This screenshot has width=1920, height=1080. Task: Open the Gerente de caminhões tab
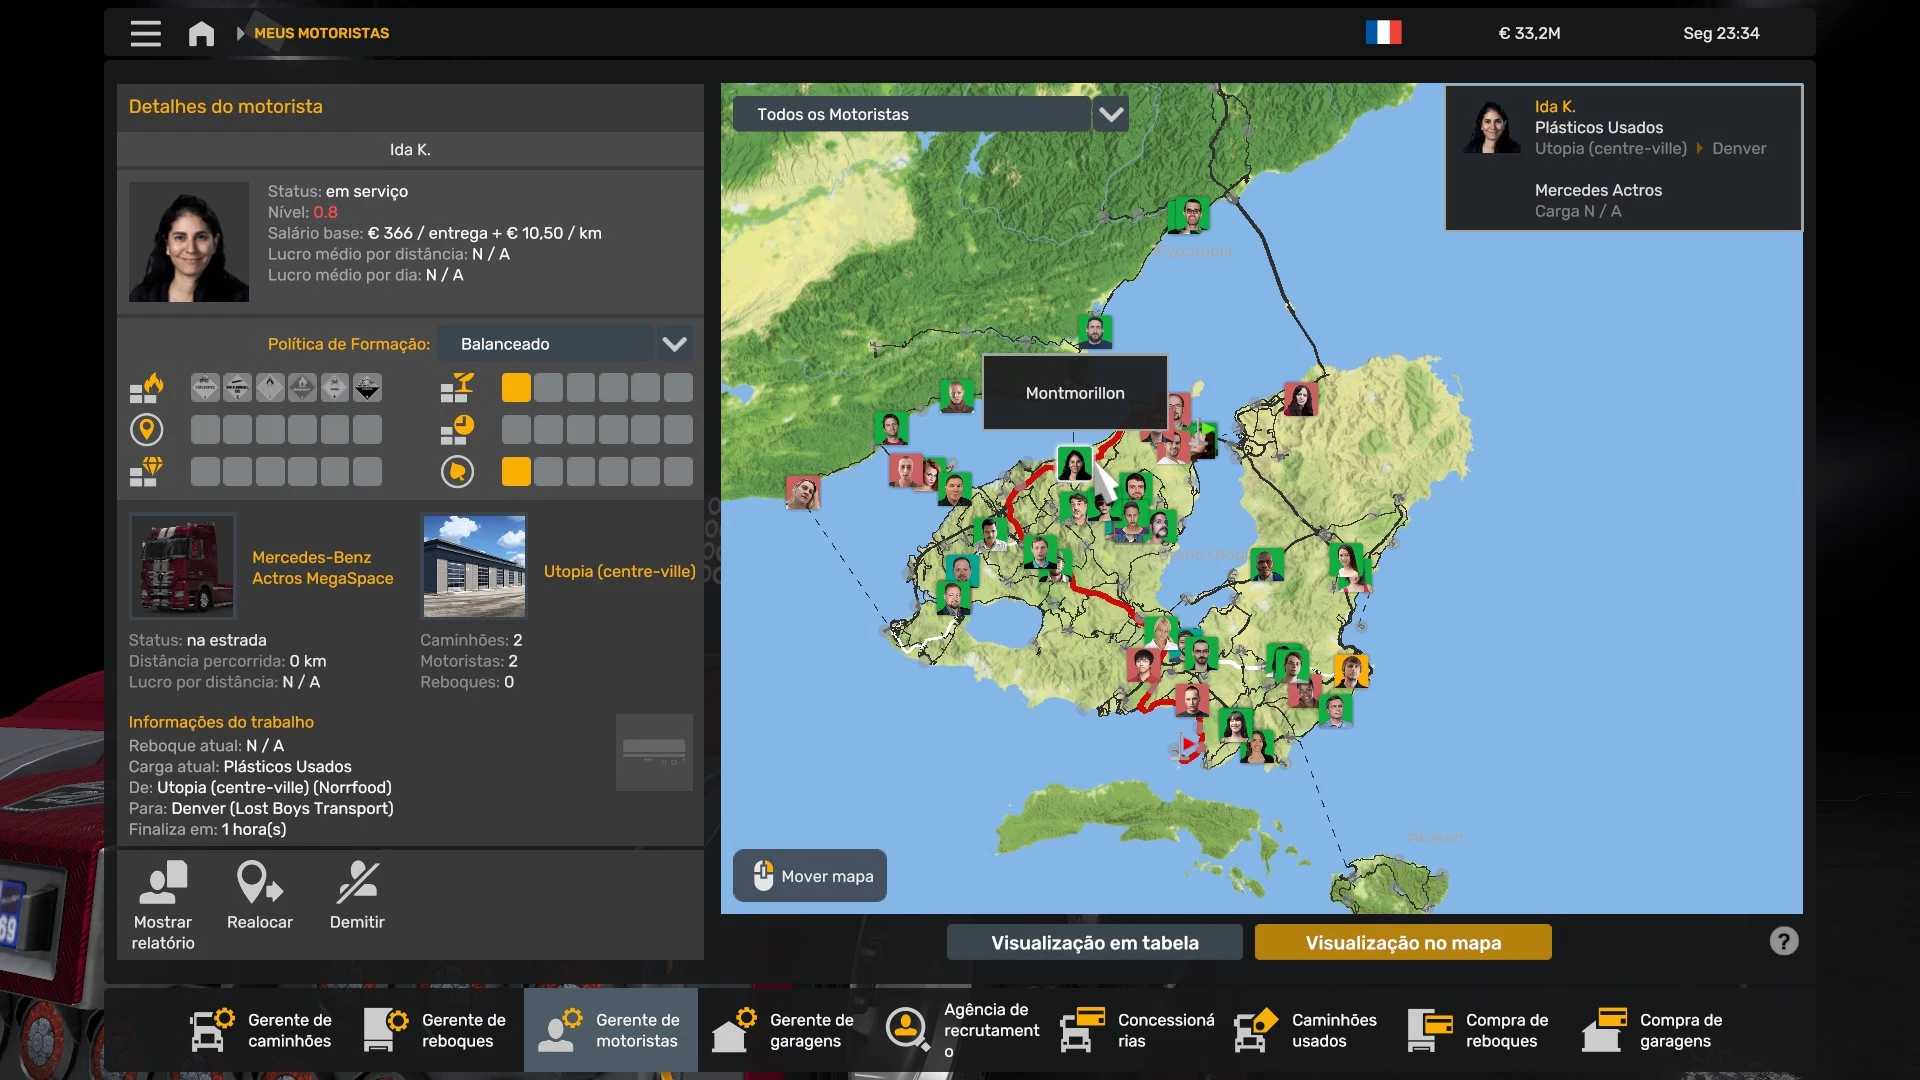(262, 1029)
